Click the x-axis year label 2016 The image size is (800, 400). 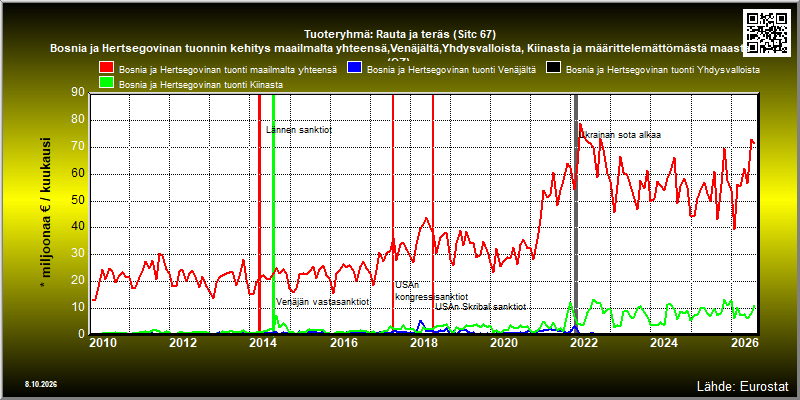pyautogui.click(x=344, y=342)
